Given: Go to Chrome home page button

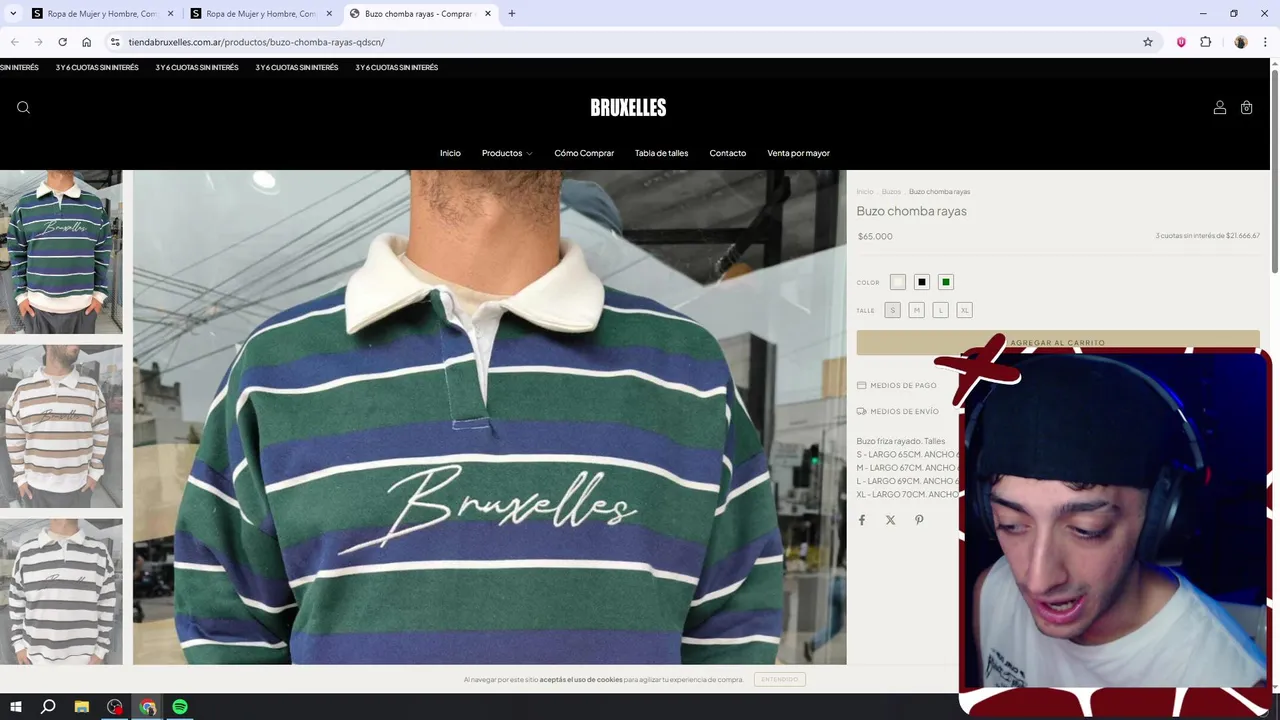Looking at the screenshot, I should [x=86, y=42].
